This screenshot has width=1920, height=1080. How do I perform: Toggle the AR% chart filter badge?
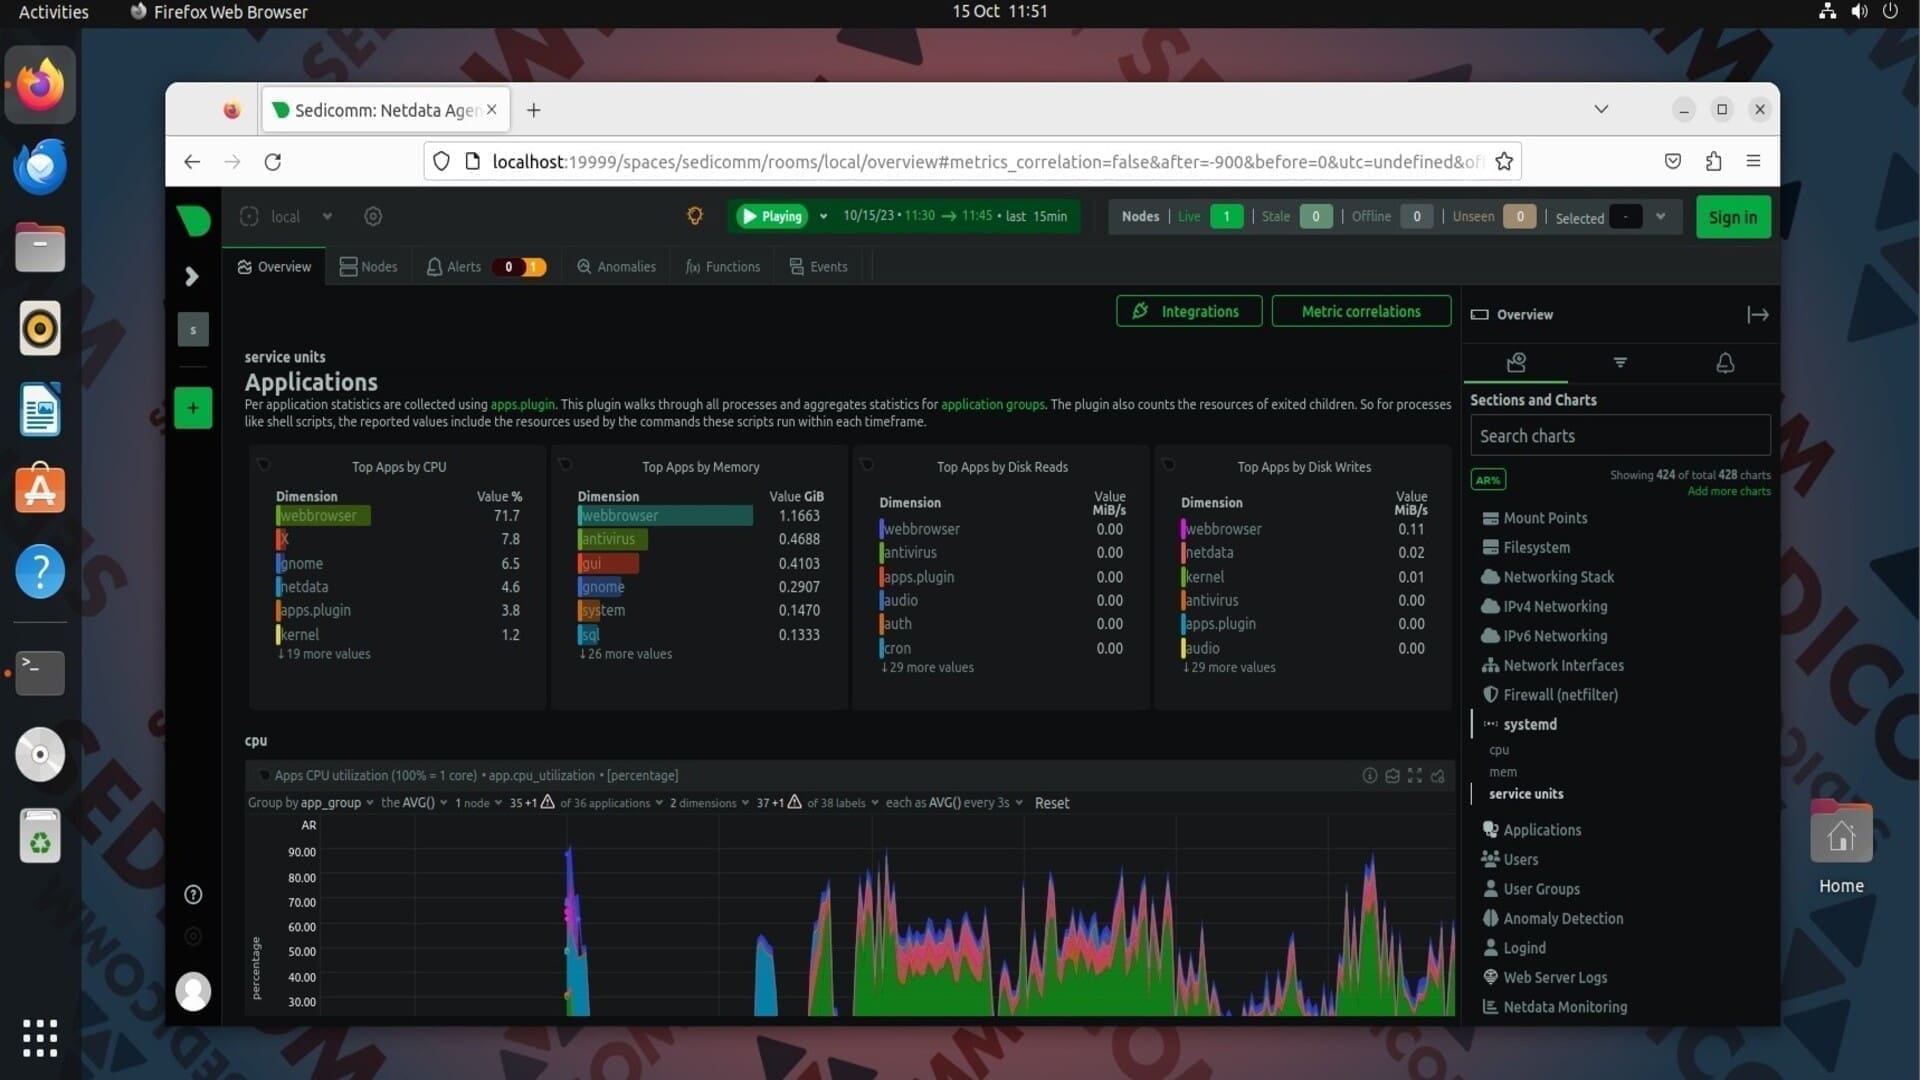click(x=1488, y=480)
